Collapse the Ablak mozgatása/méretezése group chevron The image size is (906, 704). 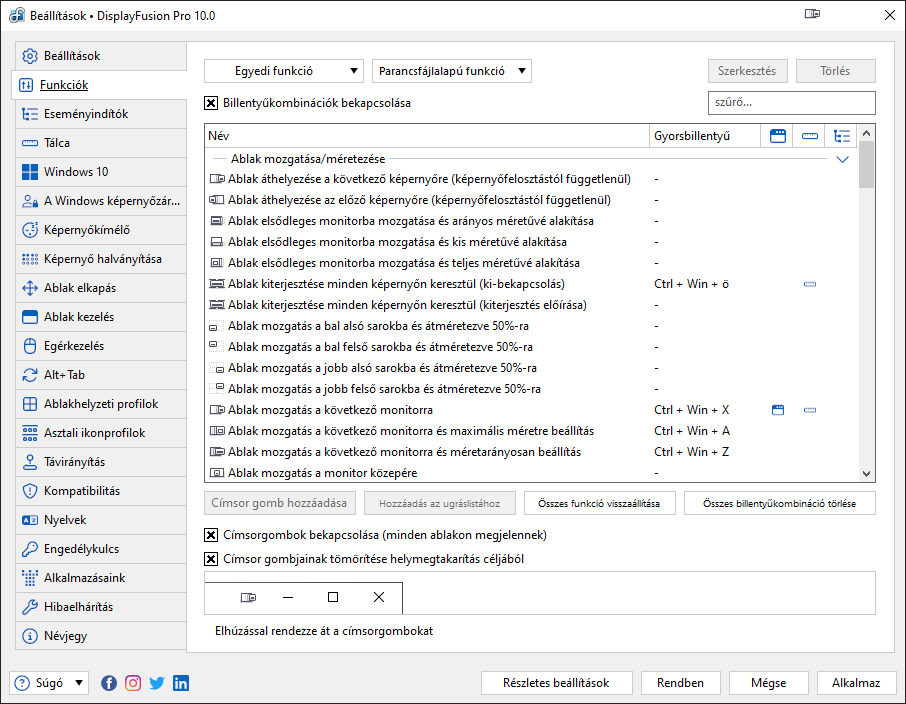tap(842, 159)
